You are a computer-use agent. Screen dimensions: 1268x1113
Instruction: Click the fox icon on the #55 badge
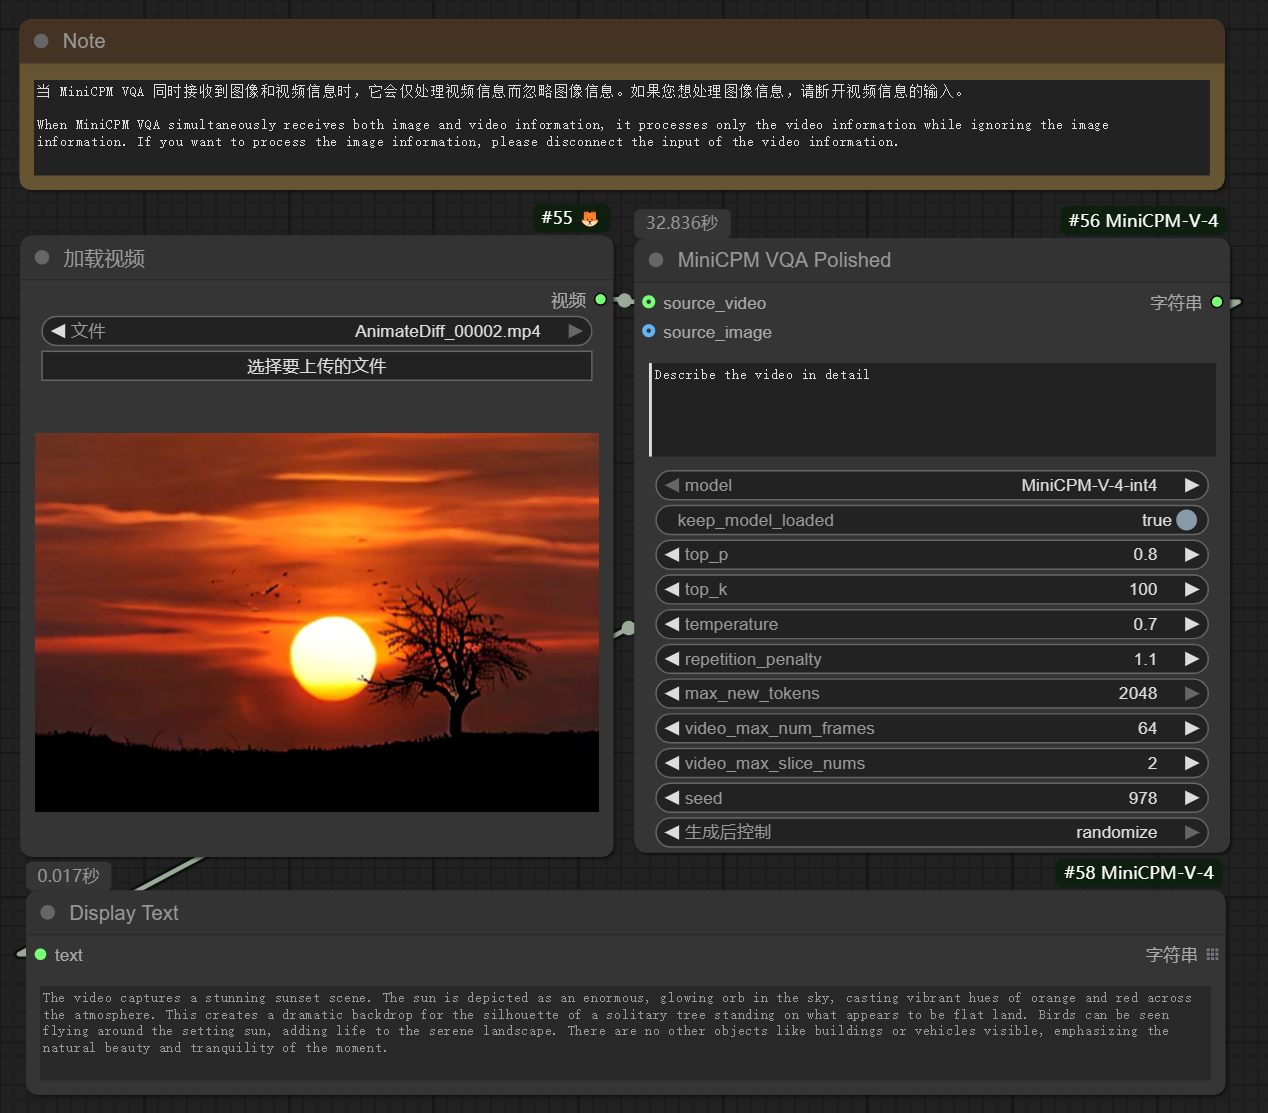pos(590,218)
